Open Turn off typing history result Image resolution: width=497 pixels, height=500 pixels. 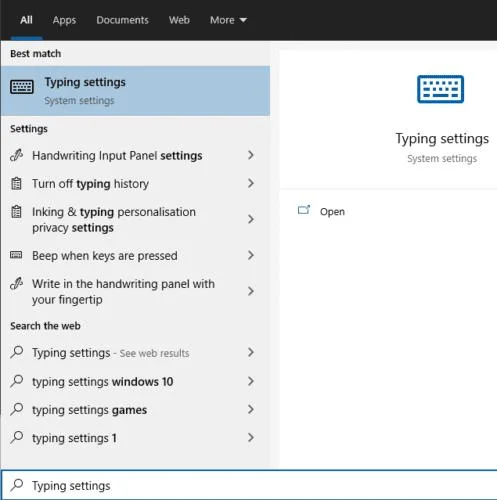point(135,184)
